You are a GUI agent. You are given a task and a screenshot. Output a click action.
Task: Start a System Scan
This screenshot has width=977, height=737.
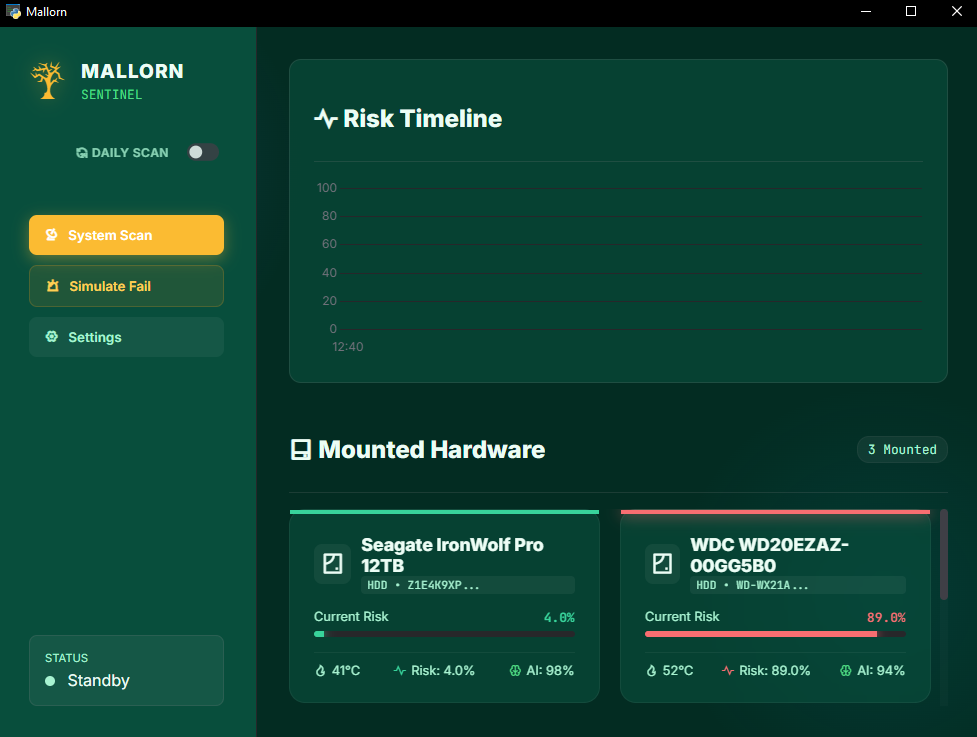(126, 235)
